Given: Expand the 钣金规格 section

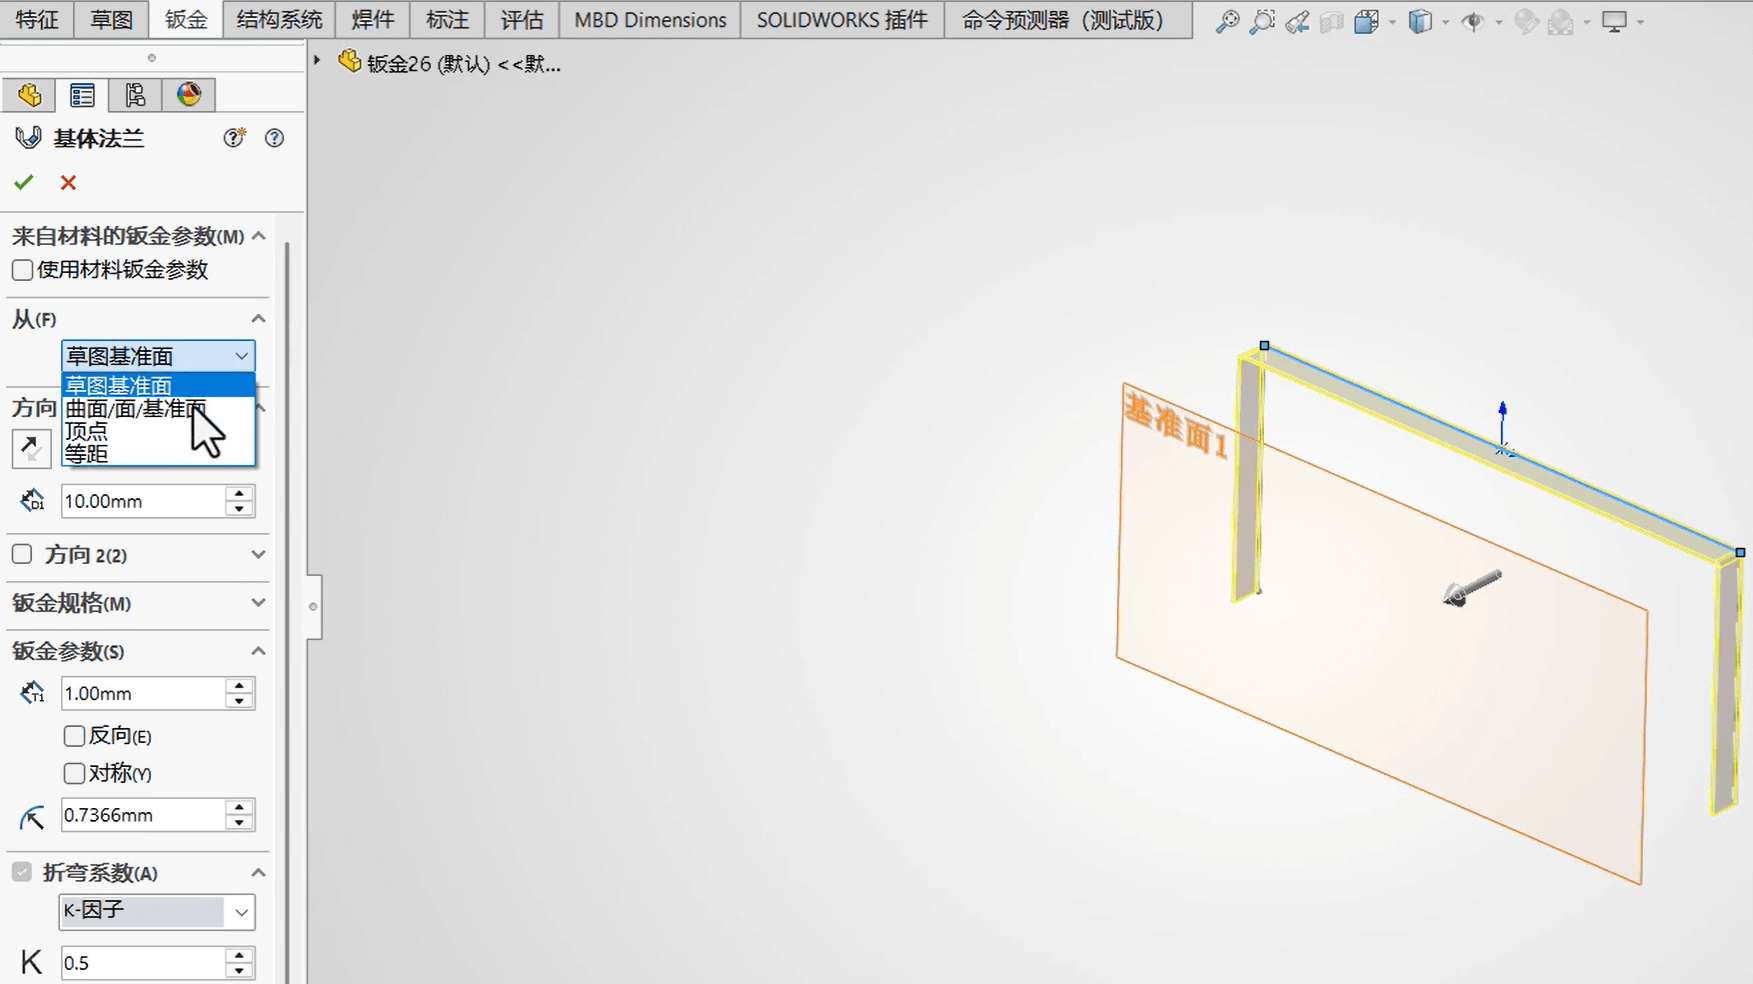Looking at the screenshot, I should (258, 603).
